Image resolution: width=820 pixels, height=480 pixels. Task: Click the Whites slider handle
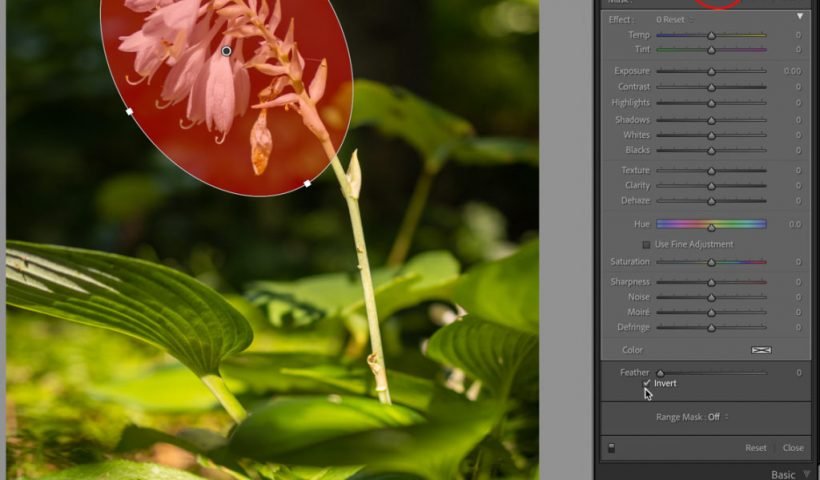pyautogui.click(x=711, y=136)
